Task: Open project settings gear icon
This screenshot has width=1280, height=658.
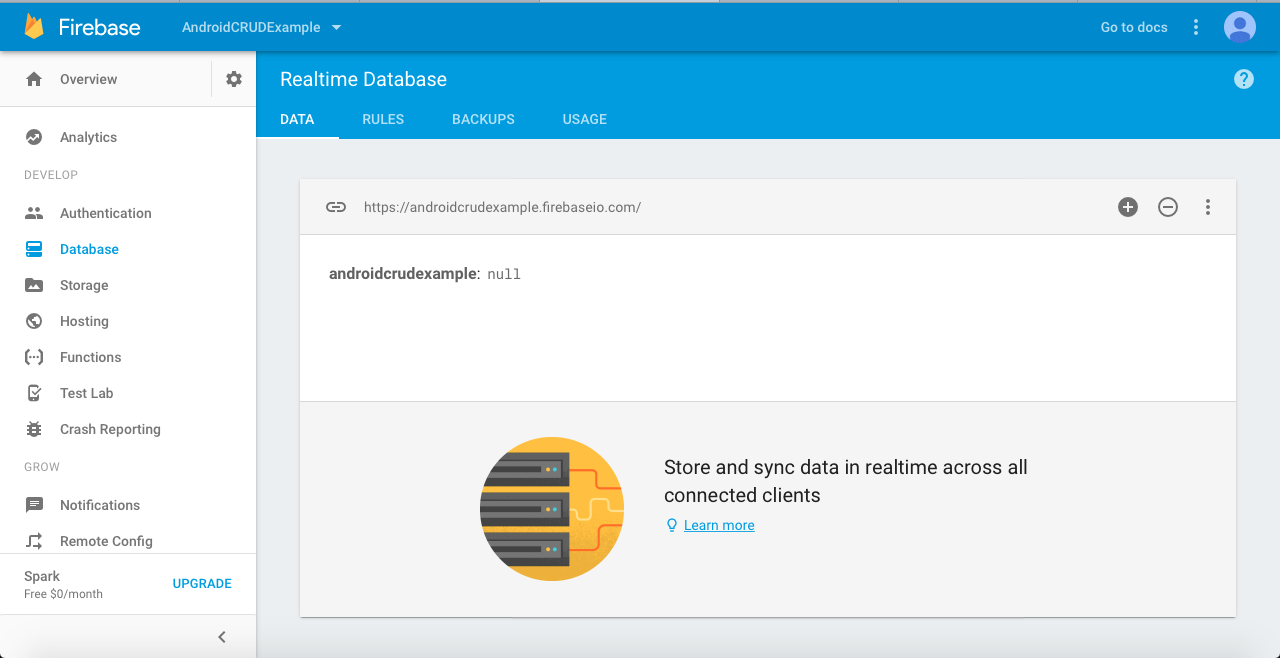Action: coord(234,79)
